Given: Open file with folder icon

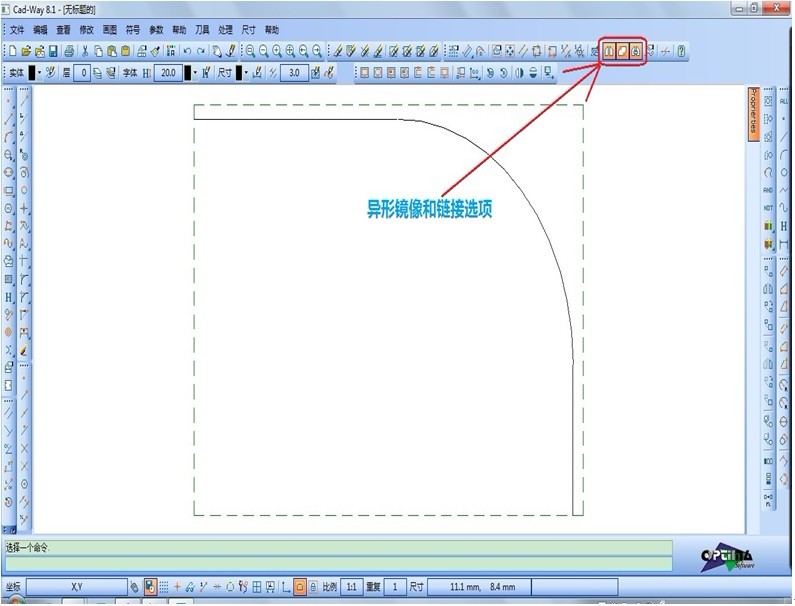Looking at the screenshot, I should click(x=26, y=51).
